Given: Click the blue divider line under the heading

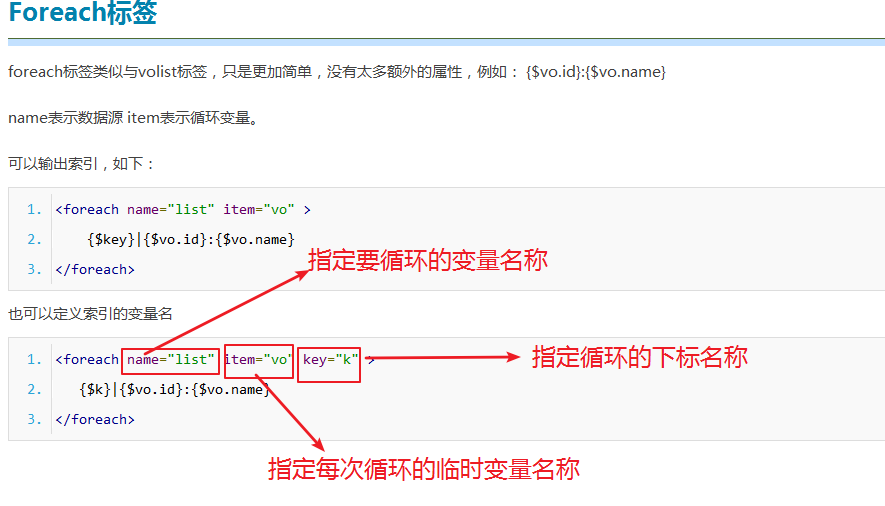Looking at the screenshot, I should [x=445, y=42].
